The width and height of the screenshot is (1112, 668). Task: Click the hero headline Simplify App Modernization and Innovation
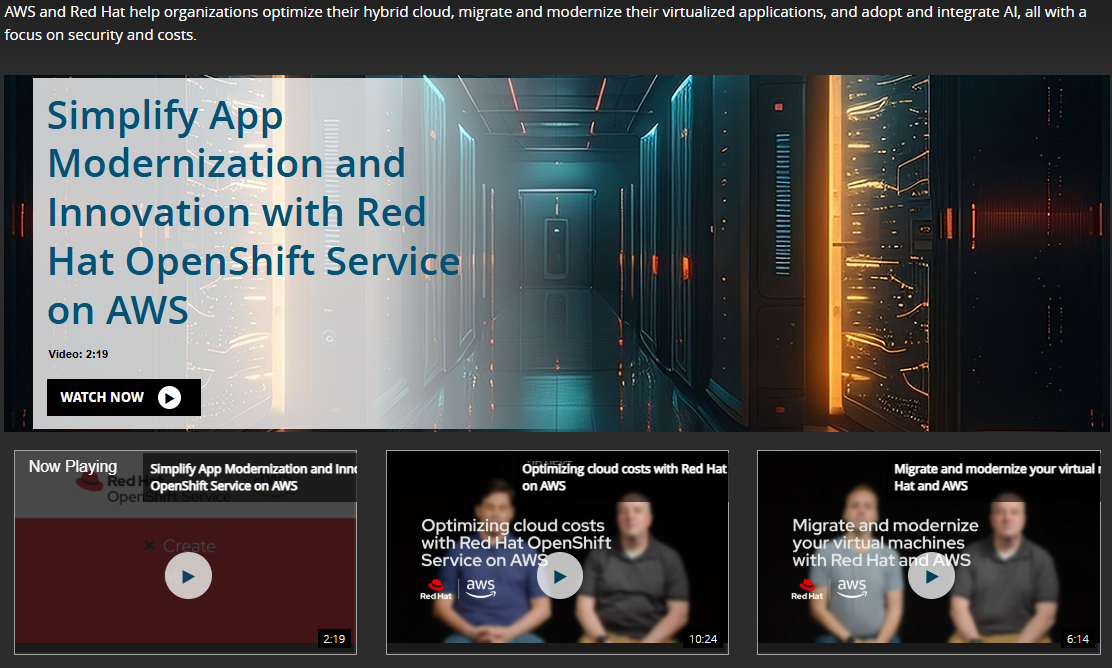(252, 213)
